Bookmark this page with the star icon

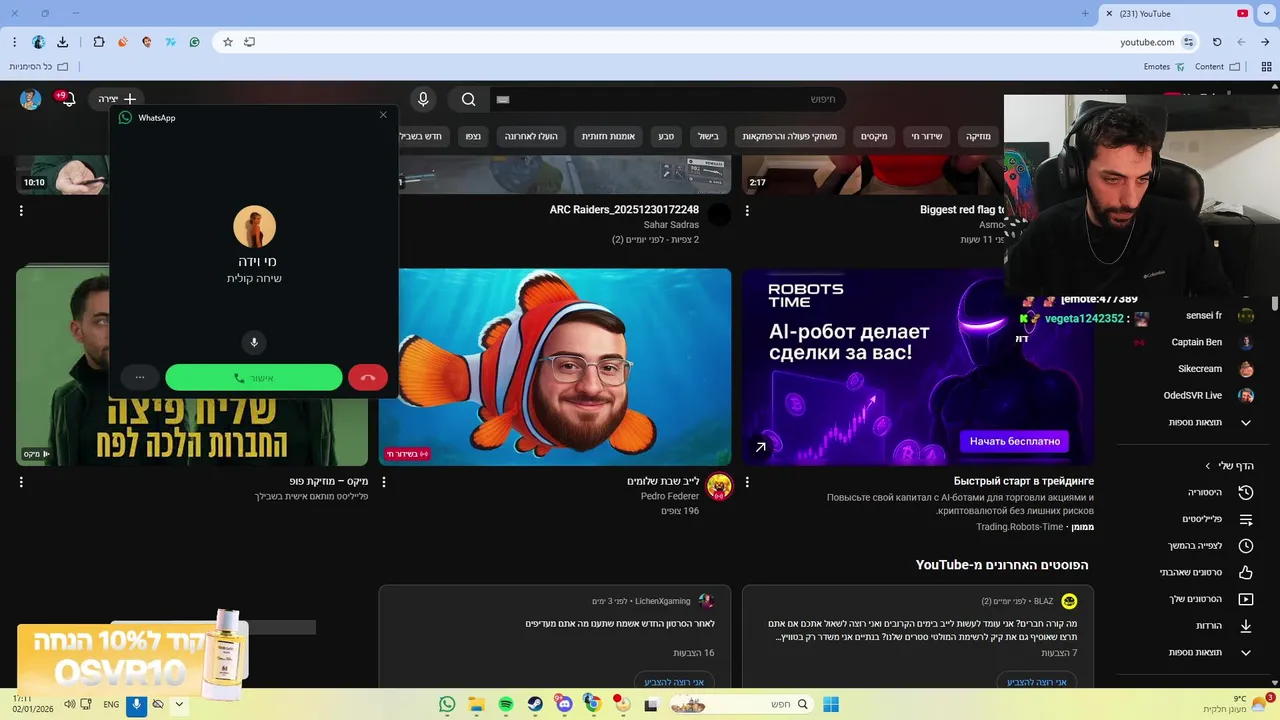point(228,42)
